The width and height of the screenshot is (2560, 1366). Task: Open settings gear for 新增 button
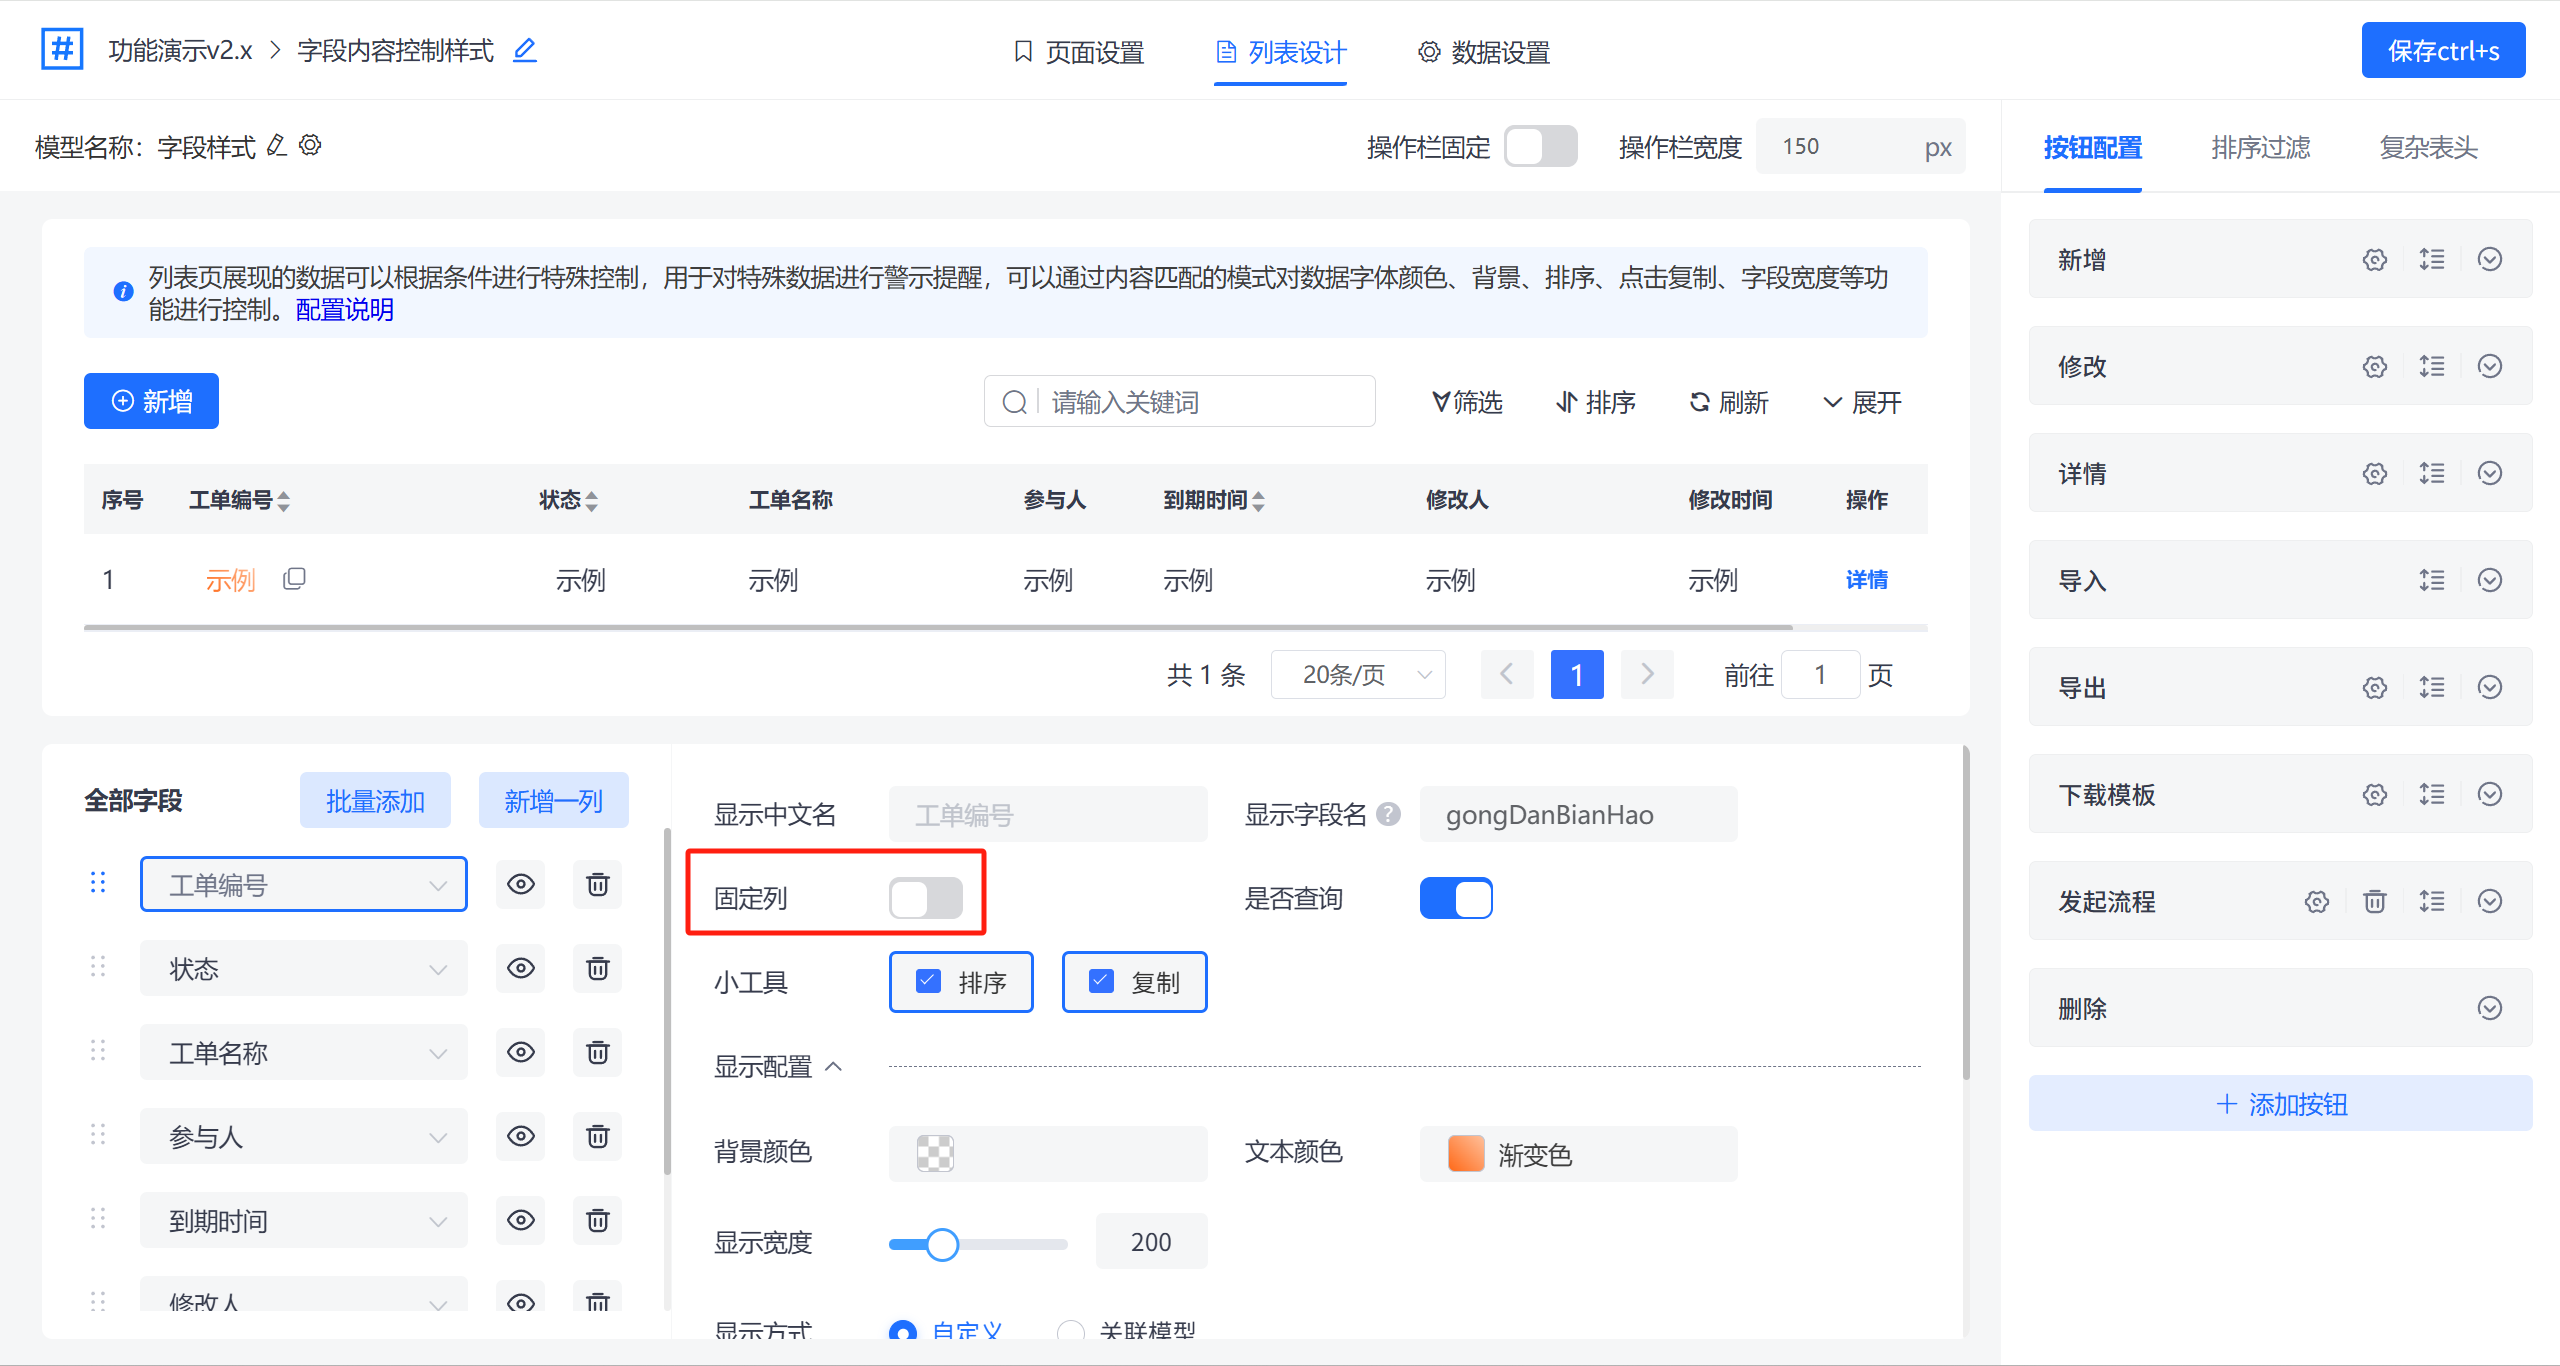[x=2374, y=260]
